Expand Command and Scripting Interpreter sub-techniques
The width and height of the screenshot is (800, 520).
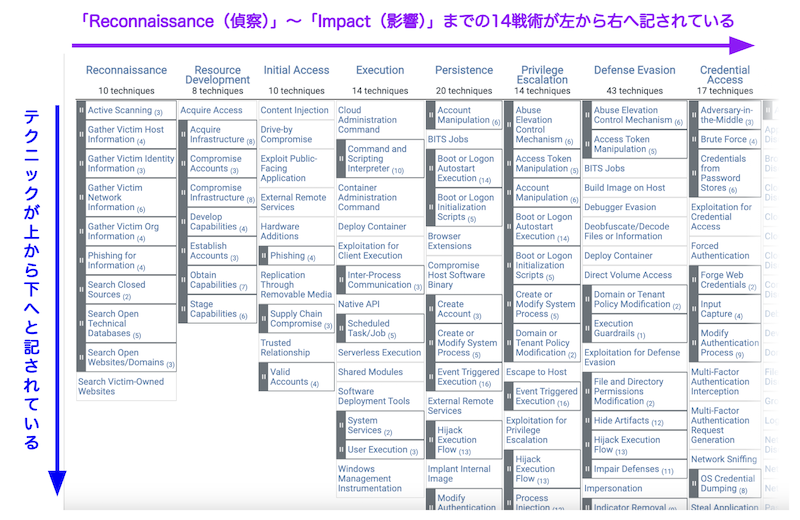click(x=341, y=159)
